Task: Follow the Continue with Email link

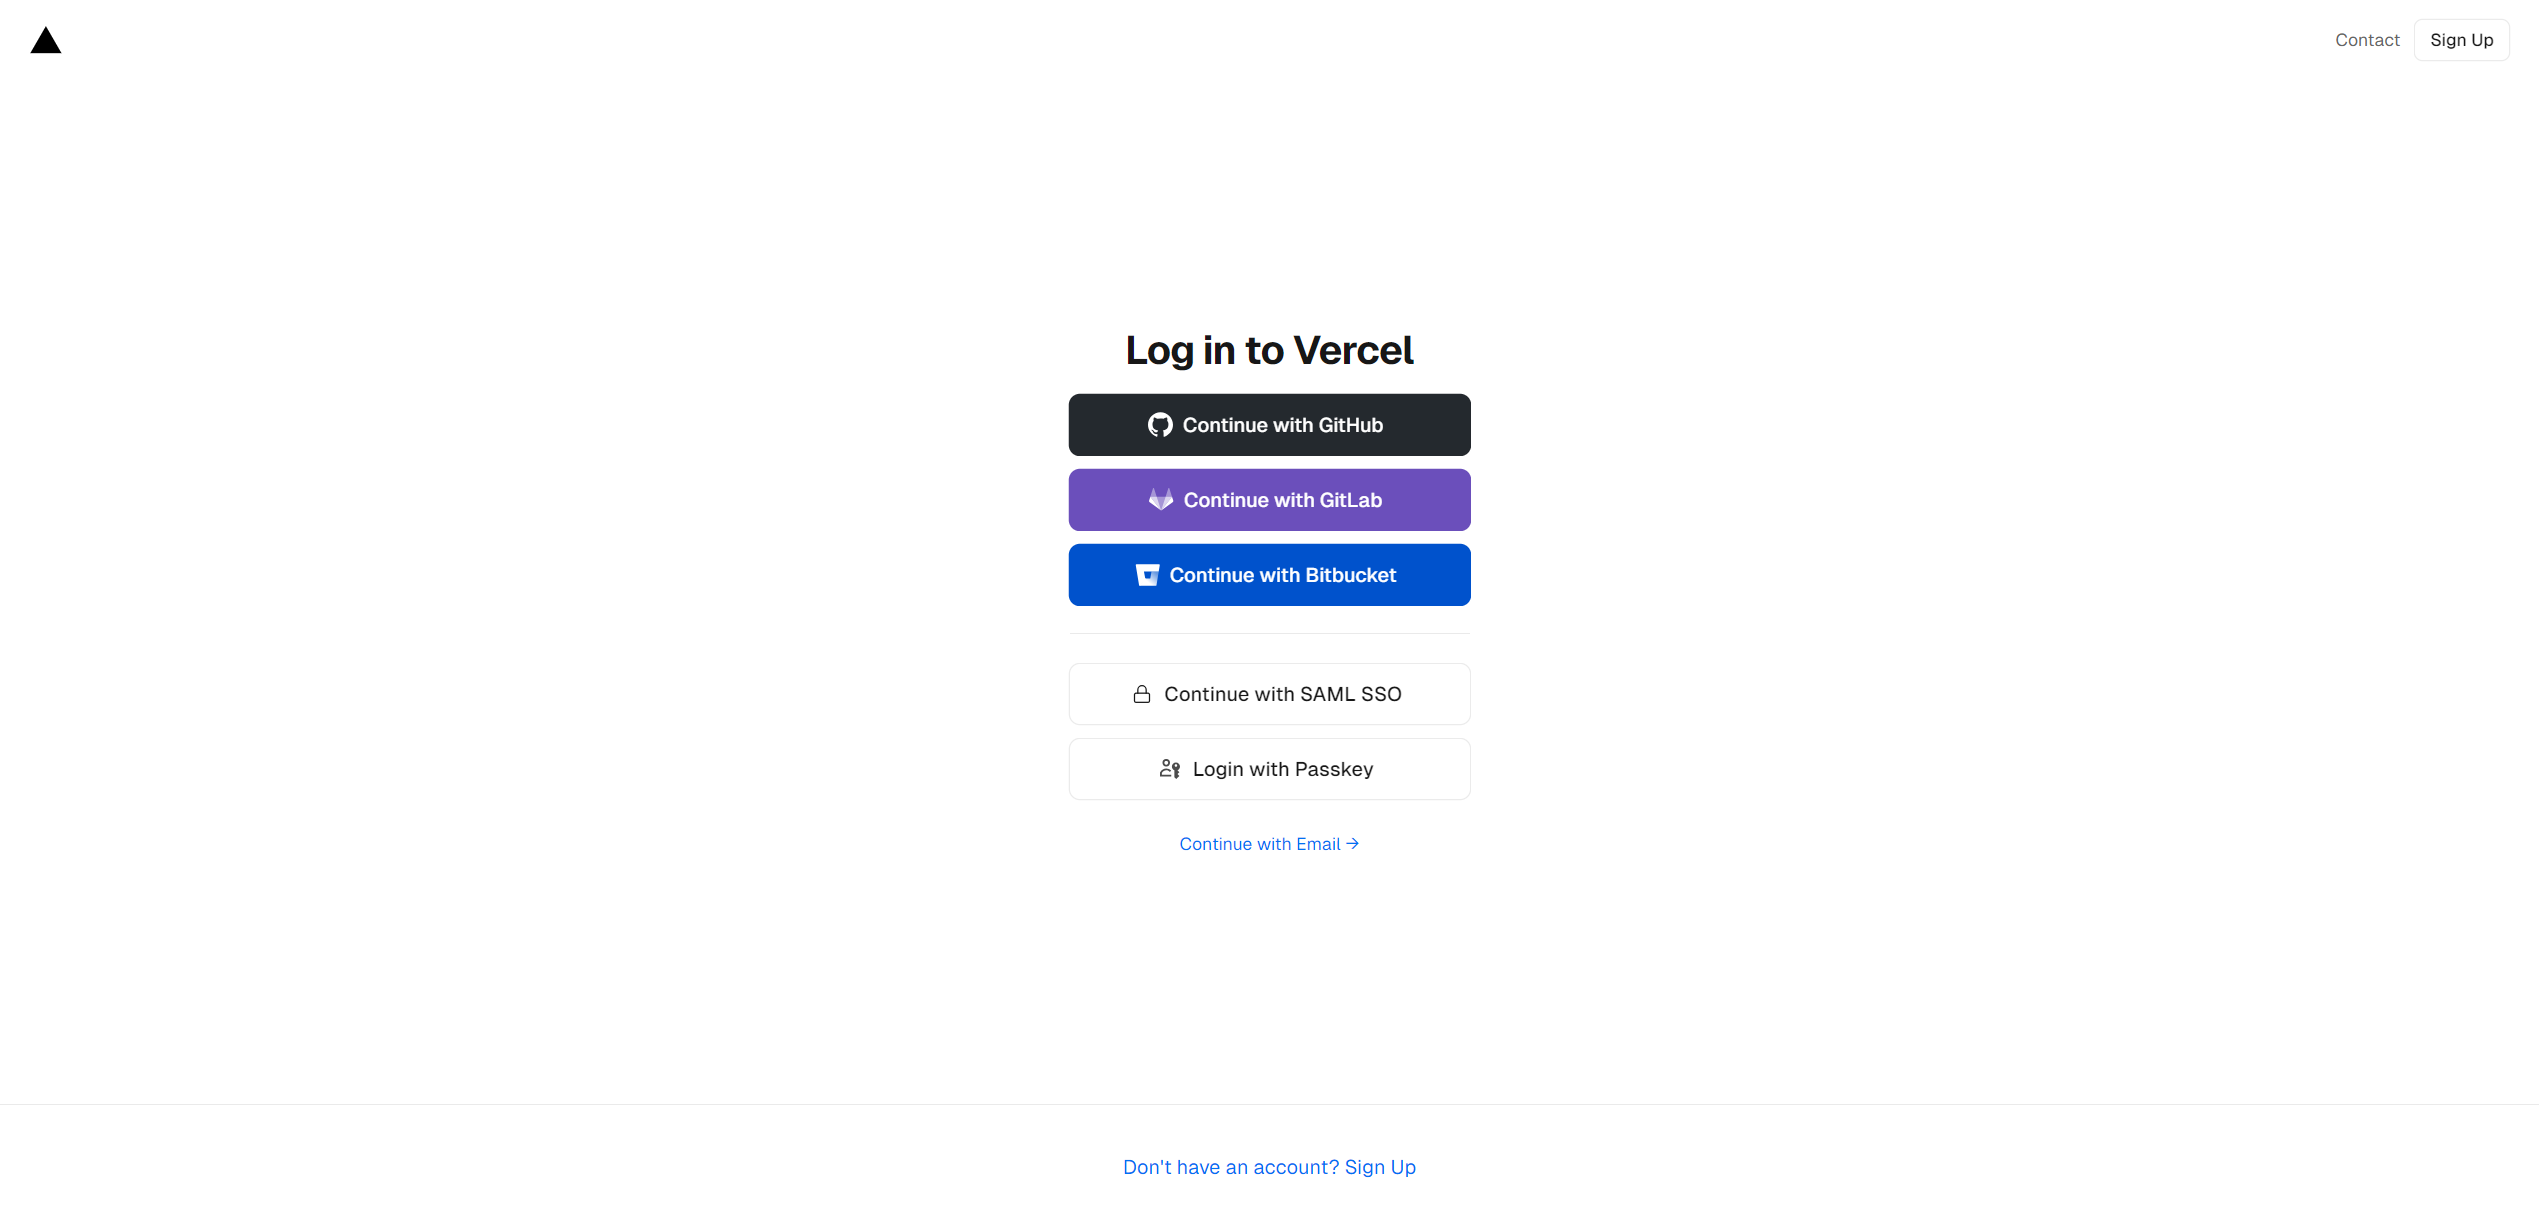Action: click(1269, 844)
